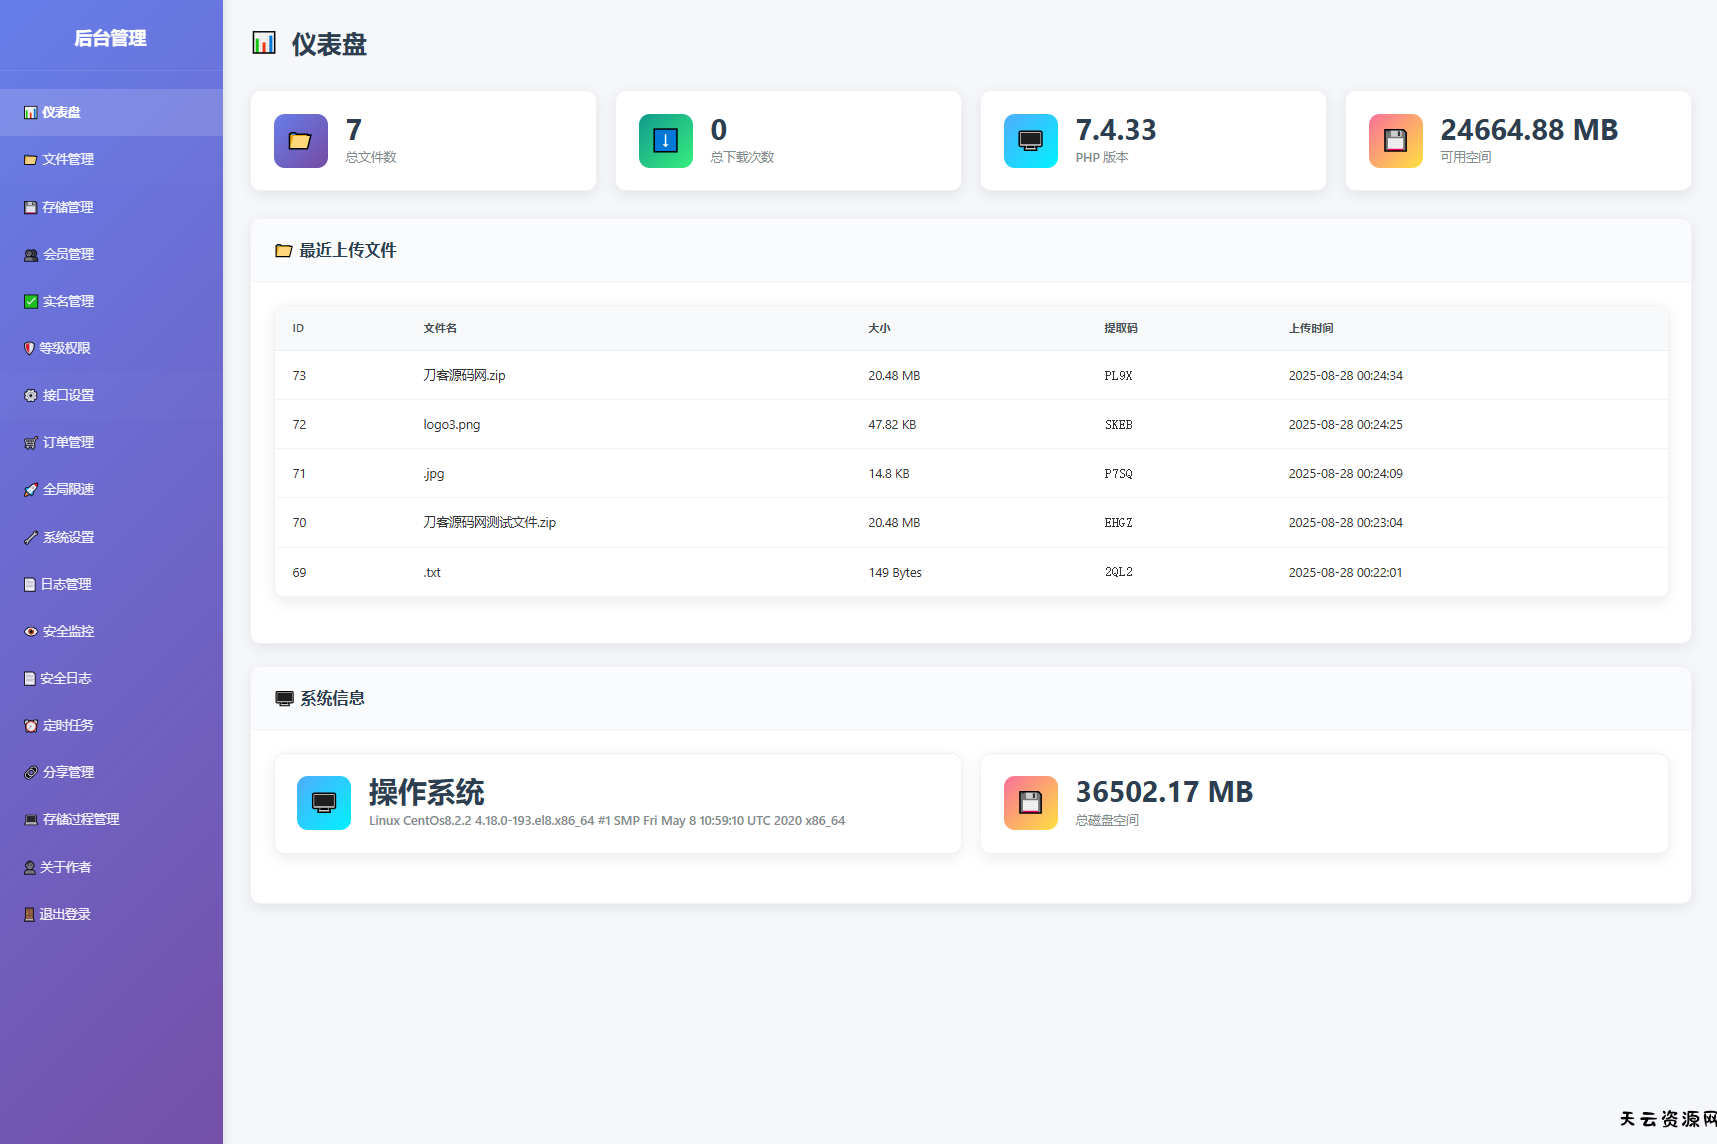Screen dimensions: 1717x1144
Task: Open 会员管理 from the sidebar
Action: (68, 254)
